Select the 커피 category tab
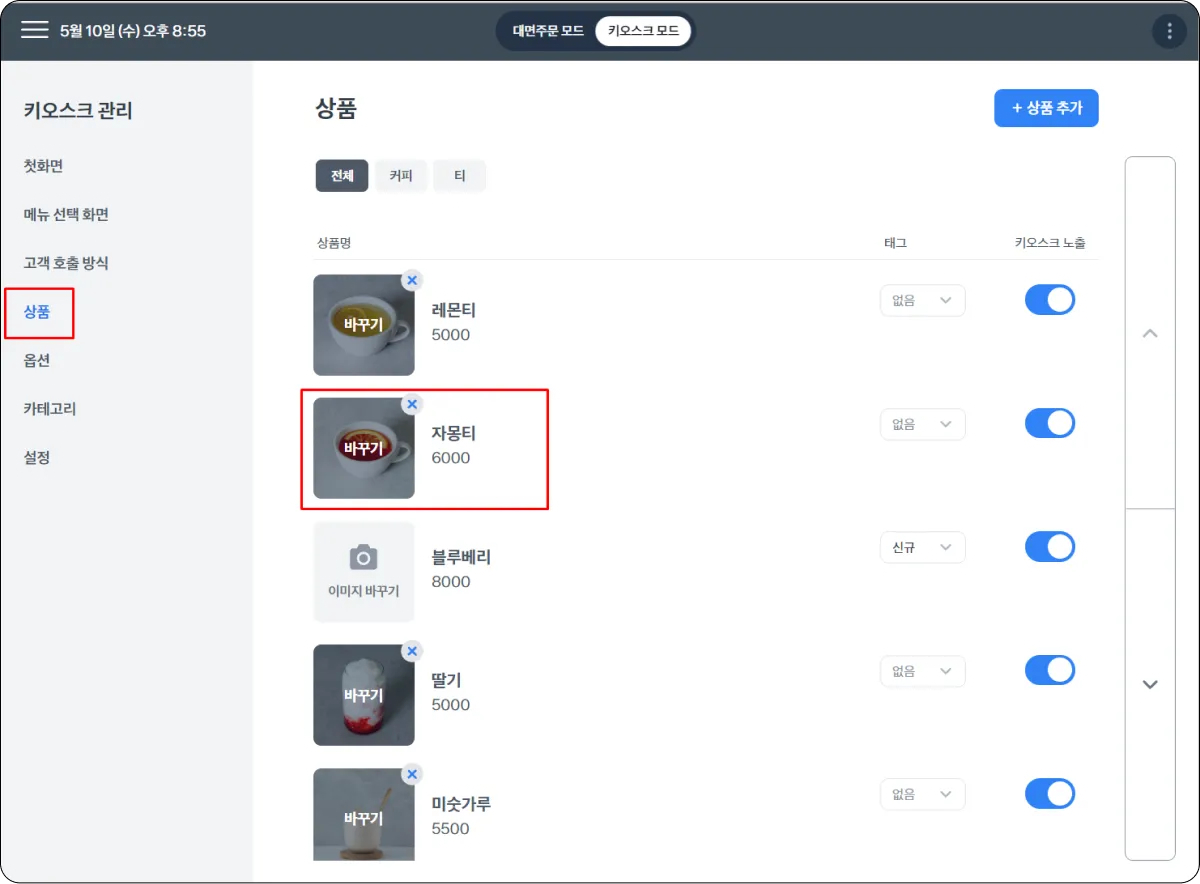Screen dimensions: 1200x884 click(x=401, y=176)
